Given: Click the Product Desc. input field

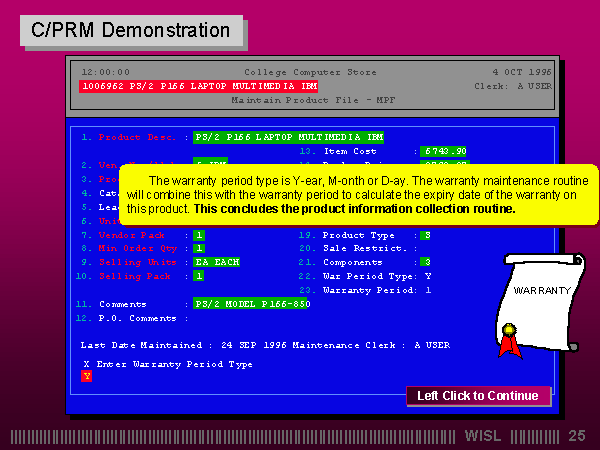Looking at the screenshot, I should (x=288, y=137).
